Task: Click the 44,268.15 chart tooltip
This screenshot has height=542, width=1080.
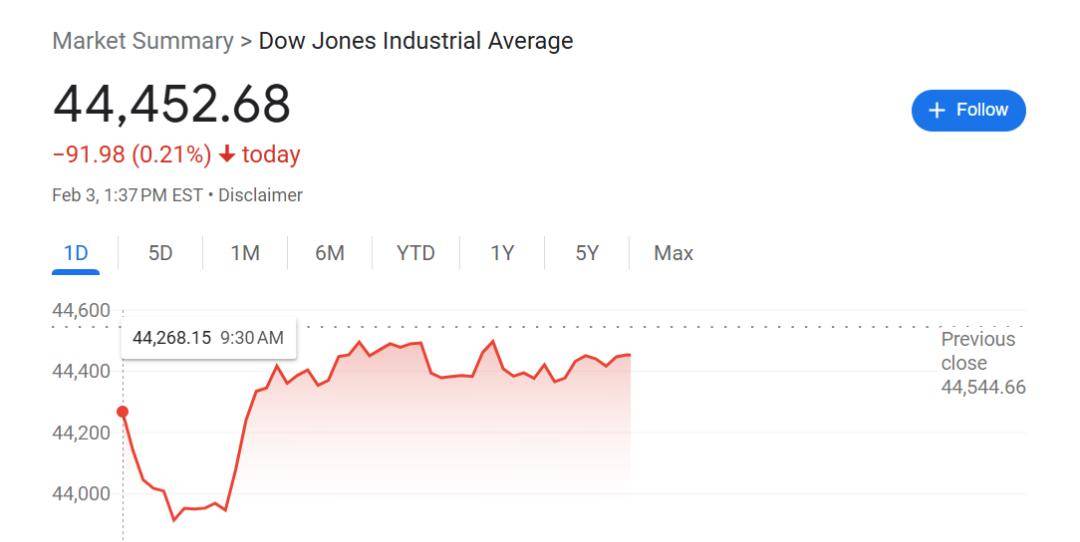Action: pos(208,338)
